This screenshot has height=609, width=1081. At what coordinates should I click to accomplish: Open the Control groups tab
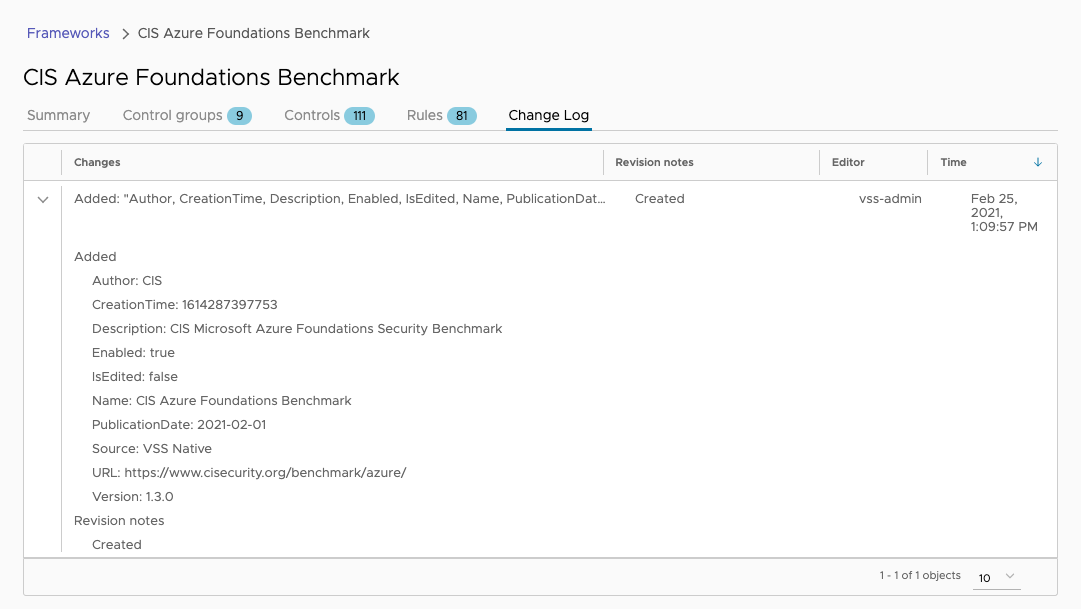(187, 115)
